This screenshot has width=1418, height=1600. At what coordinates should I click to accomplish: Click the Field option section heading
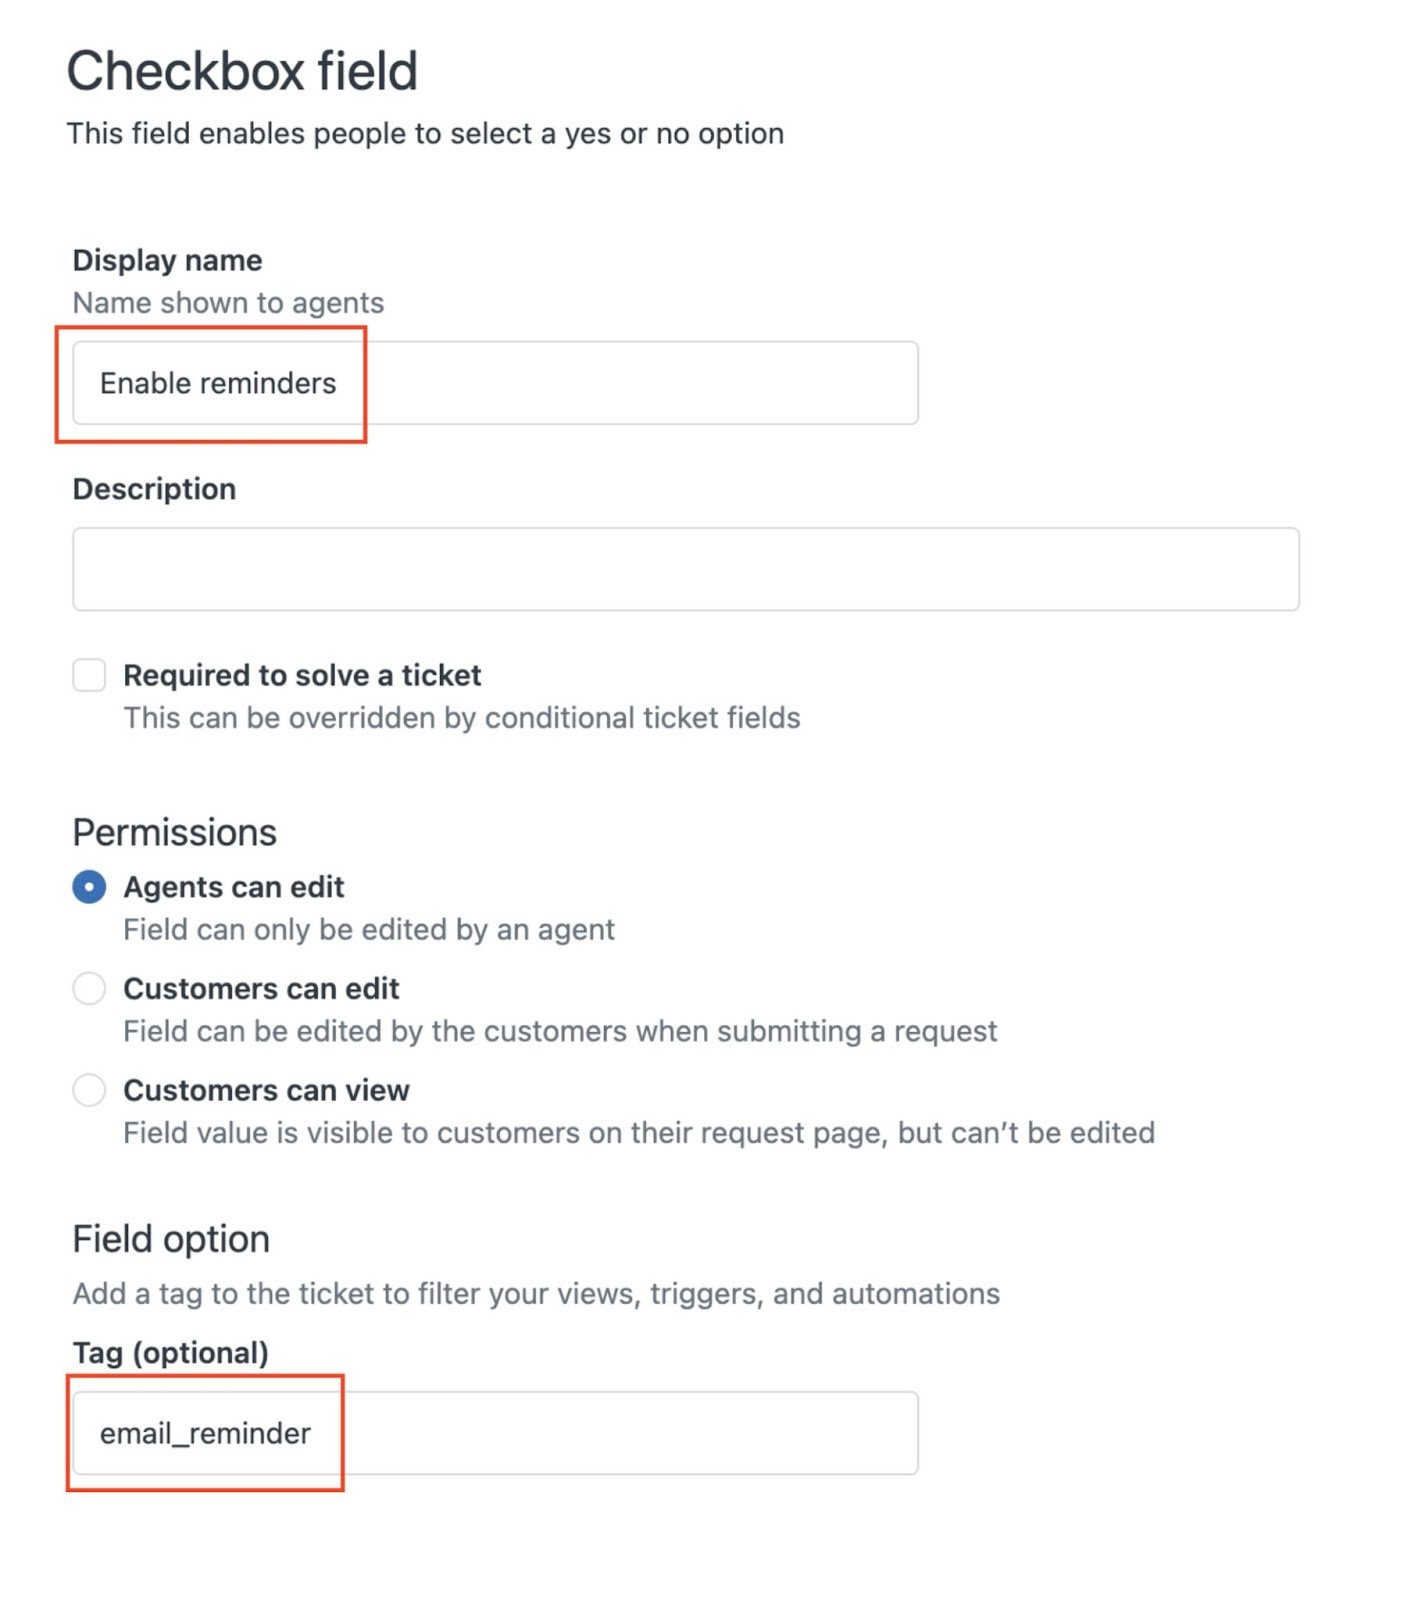pos(171,1239)
